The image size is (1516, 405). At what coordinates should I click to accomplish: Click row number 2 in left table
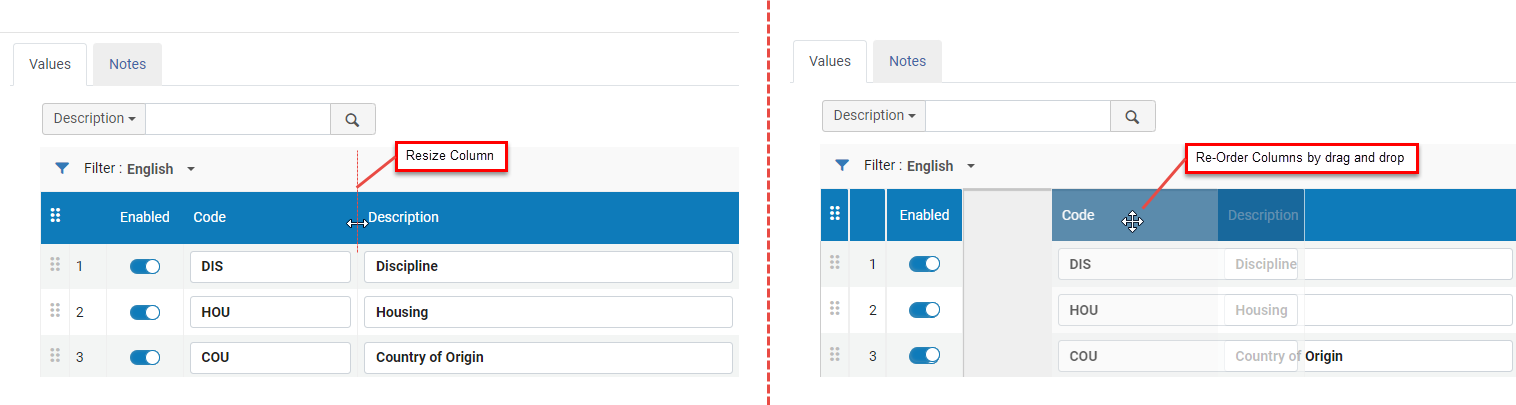click(80, 312)
